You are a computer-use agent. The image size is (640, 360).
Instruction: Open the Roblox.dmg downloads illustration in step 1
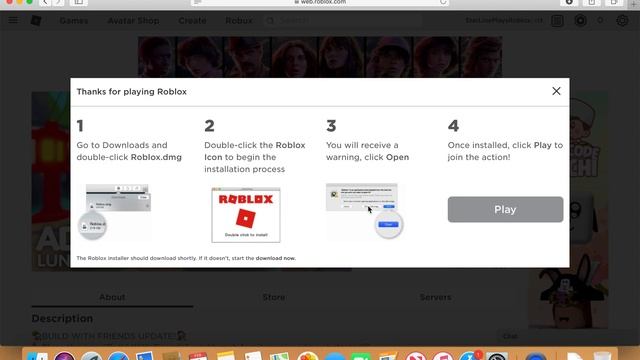tap(114, 211)
